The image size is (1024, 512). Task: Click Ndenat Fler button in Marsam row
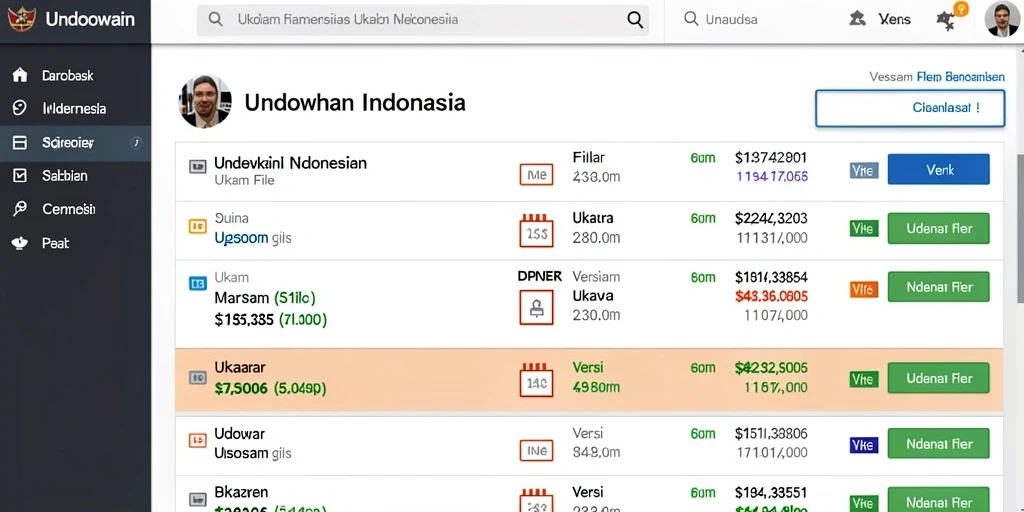point(938,287)
